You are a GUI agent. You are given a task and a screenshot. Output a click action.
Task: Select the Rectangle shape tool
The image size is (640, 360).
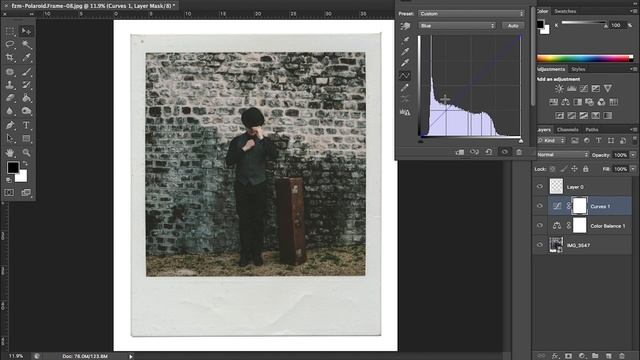pos(26,138)
